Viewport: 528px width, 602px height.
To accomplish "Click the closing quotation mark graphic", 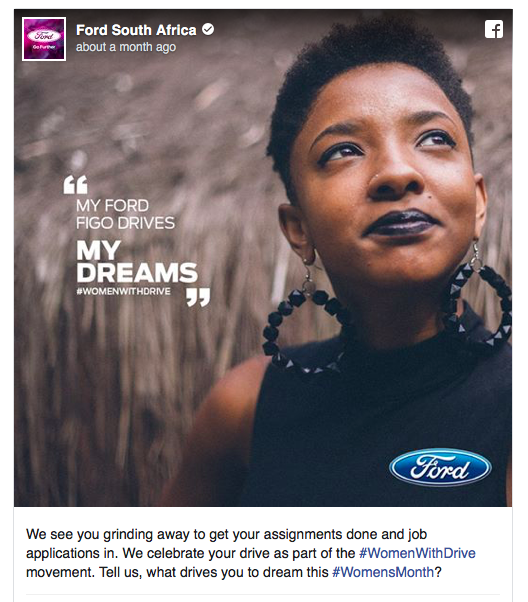I will click(x=198, y=297).
